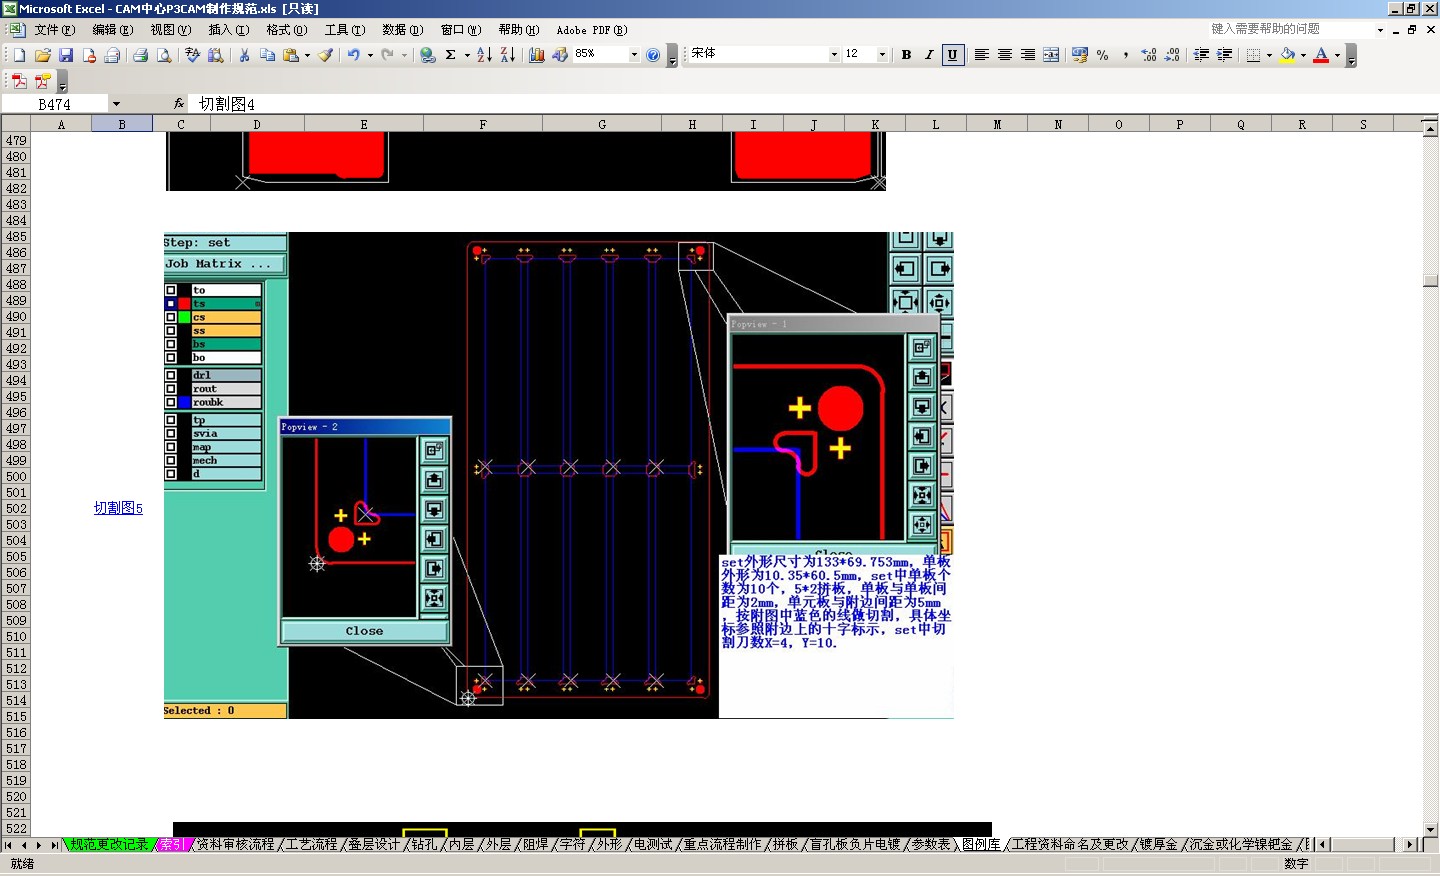The image size is (1440, 876).
Task: Open the font size 12 dropdown
Action: [882, 55]
